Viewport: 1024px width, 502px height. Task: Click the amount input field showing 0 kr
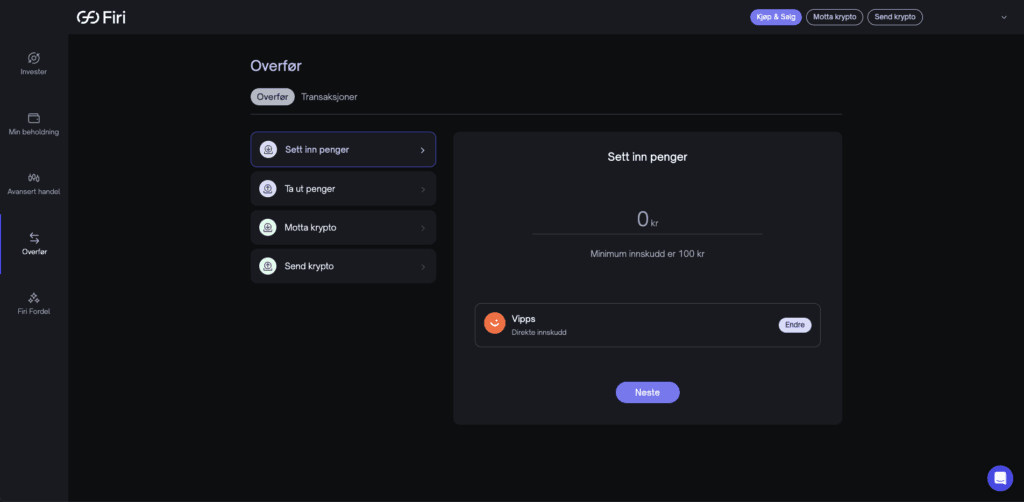click(646, 220)
